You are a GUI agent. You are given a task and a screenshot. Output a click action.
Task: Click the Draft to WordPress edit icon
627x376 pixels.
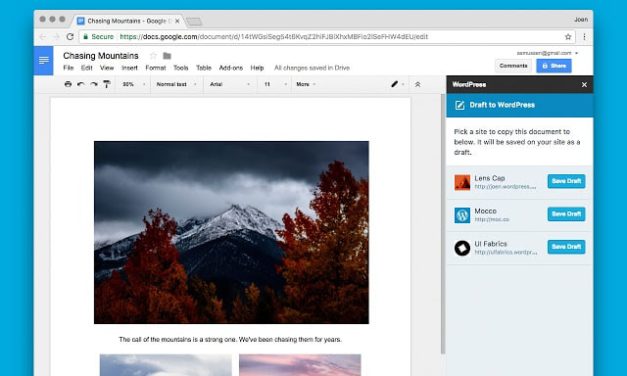pyautogui.click(x=460, y=105)
